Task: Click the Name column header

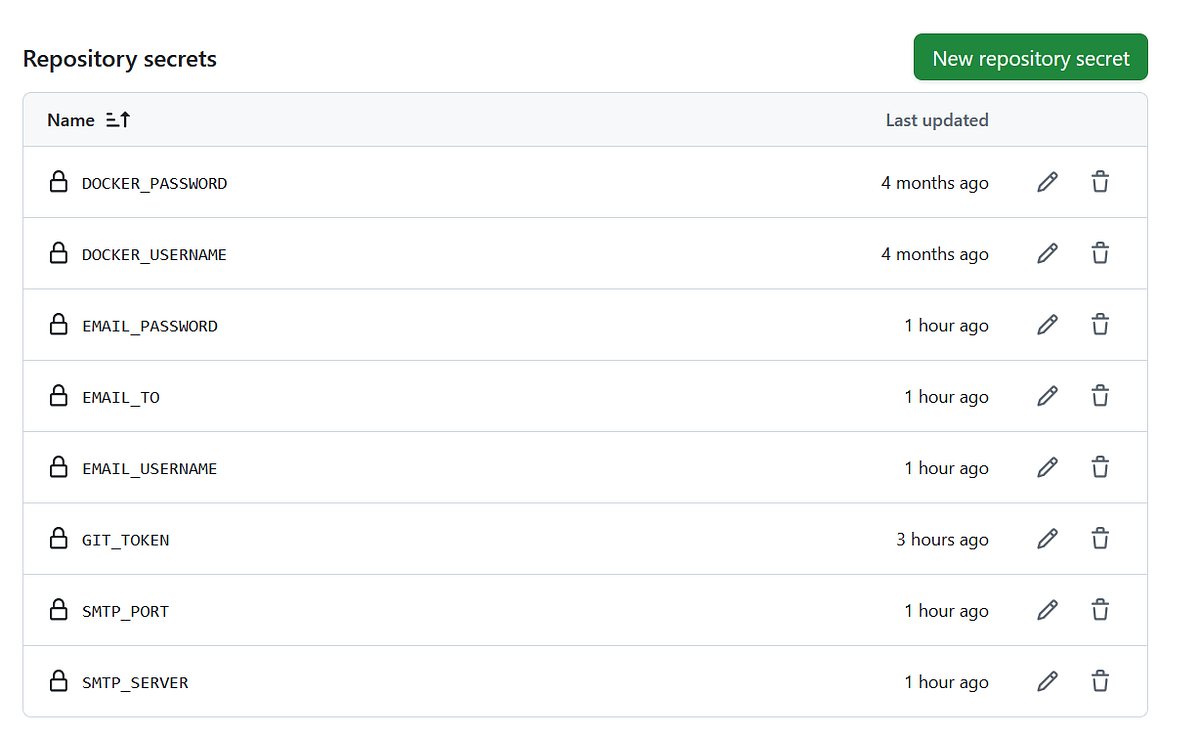Action: [x=70, y=119]
